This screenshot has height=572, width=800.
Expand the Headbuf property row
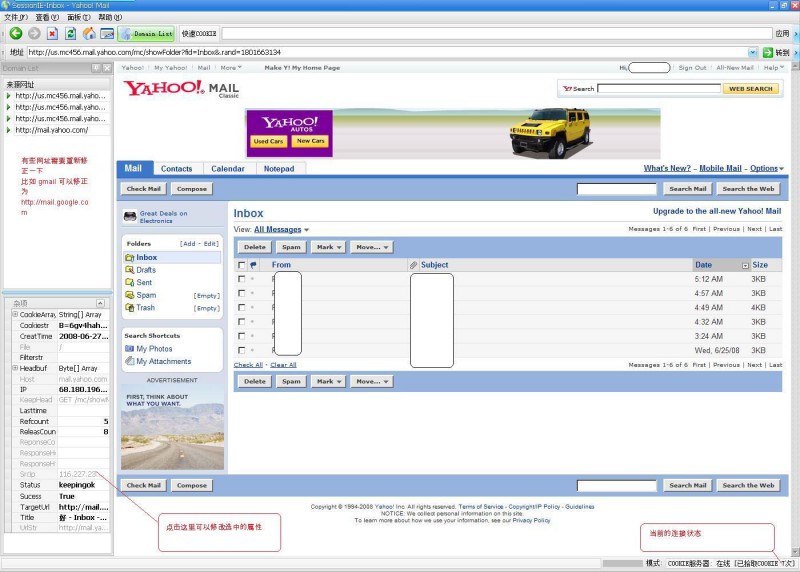pos(15,368)
